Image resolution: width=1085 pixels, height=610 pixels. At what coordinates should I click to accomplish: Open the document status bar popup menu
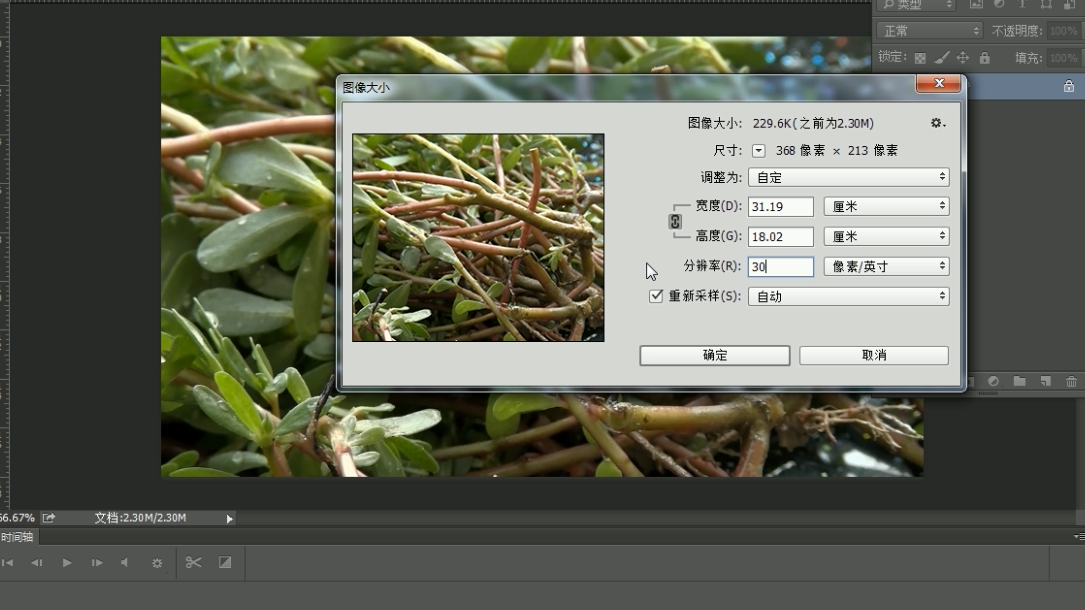point(228,518)
